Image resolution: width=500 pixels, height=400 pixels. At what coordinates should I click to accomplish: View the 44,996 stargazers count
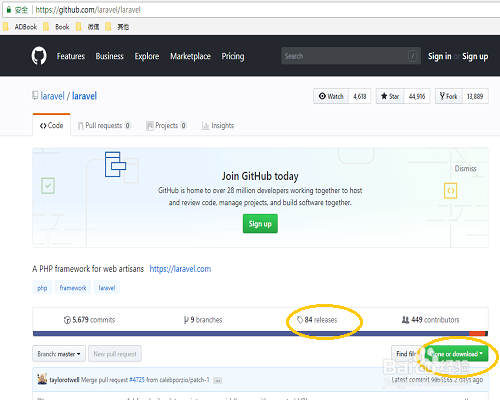(417, 96)
